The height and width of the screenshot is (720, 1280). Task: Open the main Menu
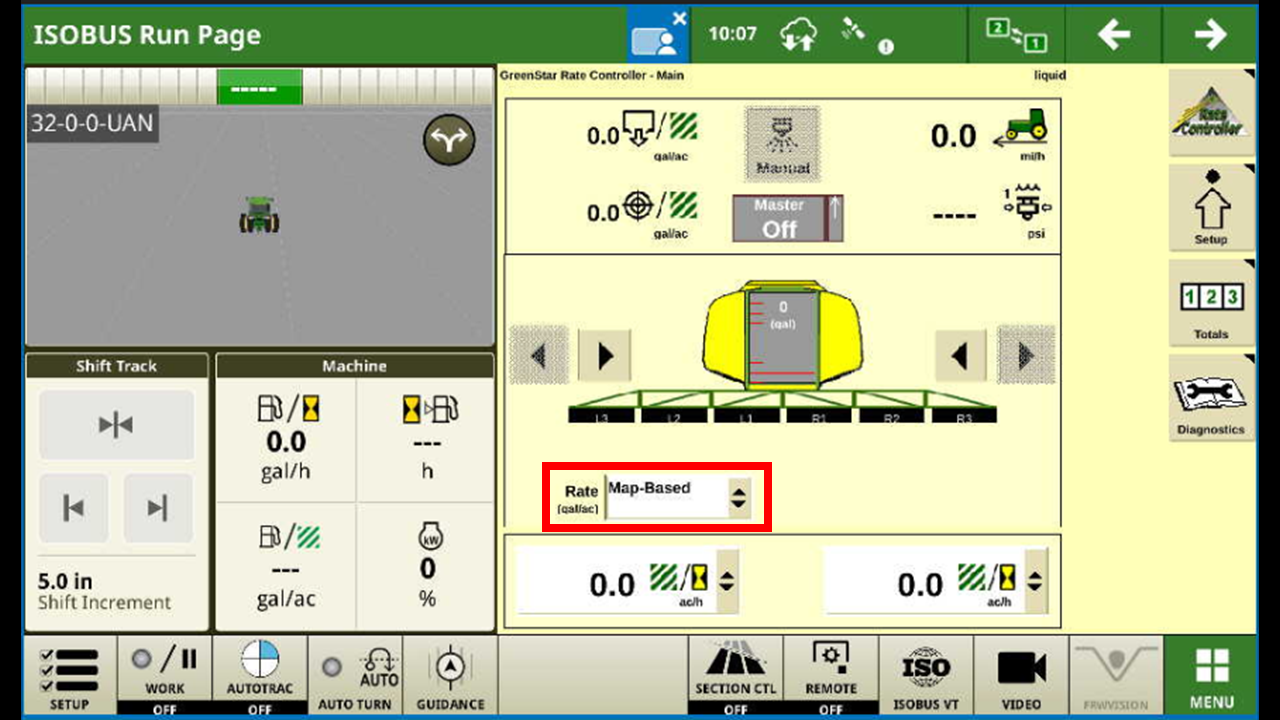[x=1211, y=677]
